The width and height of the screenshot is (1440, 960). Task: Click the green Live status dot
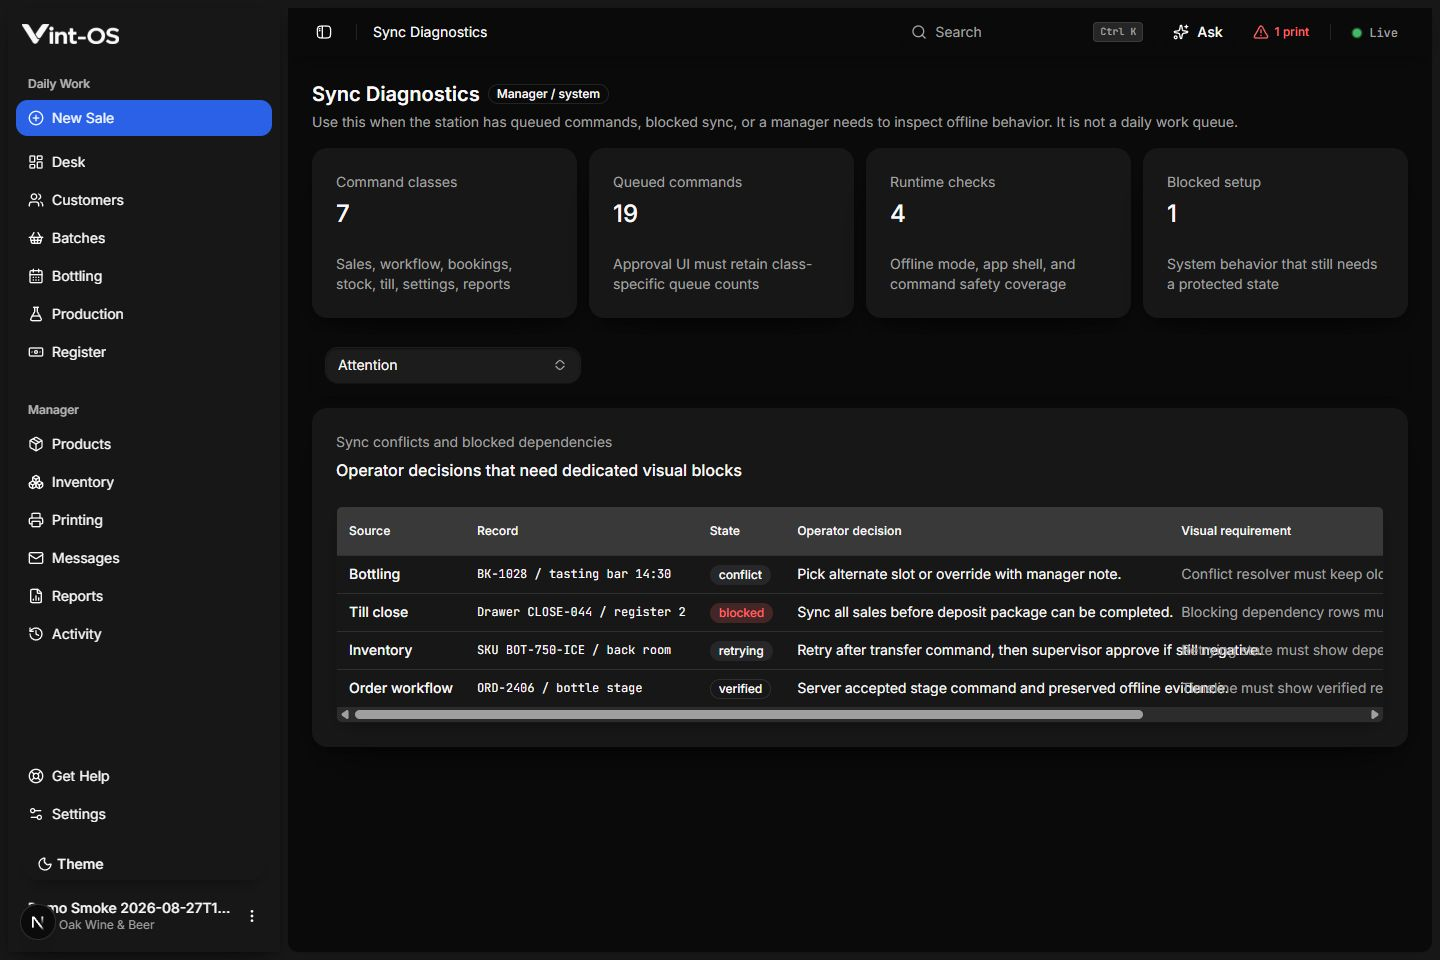pos(1356,33)
